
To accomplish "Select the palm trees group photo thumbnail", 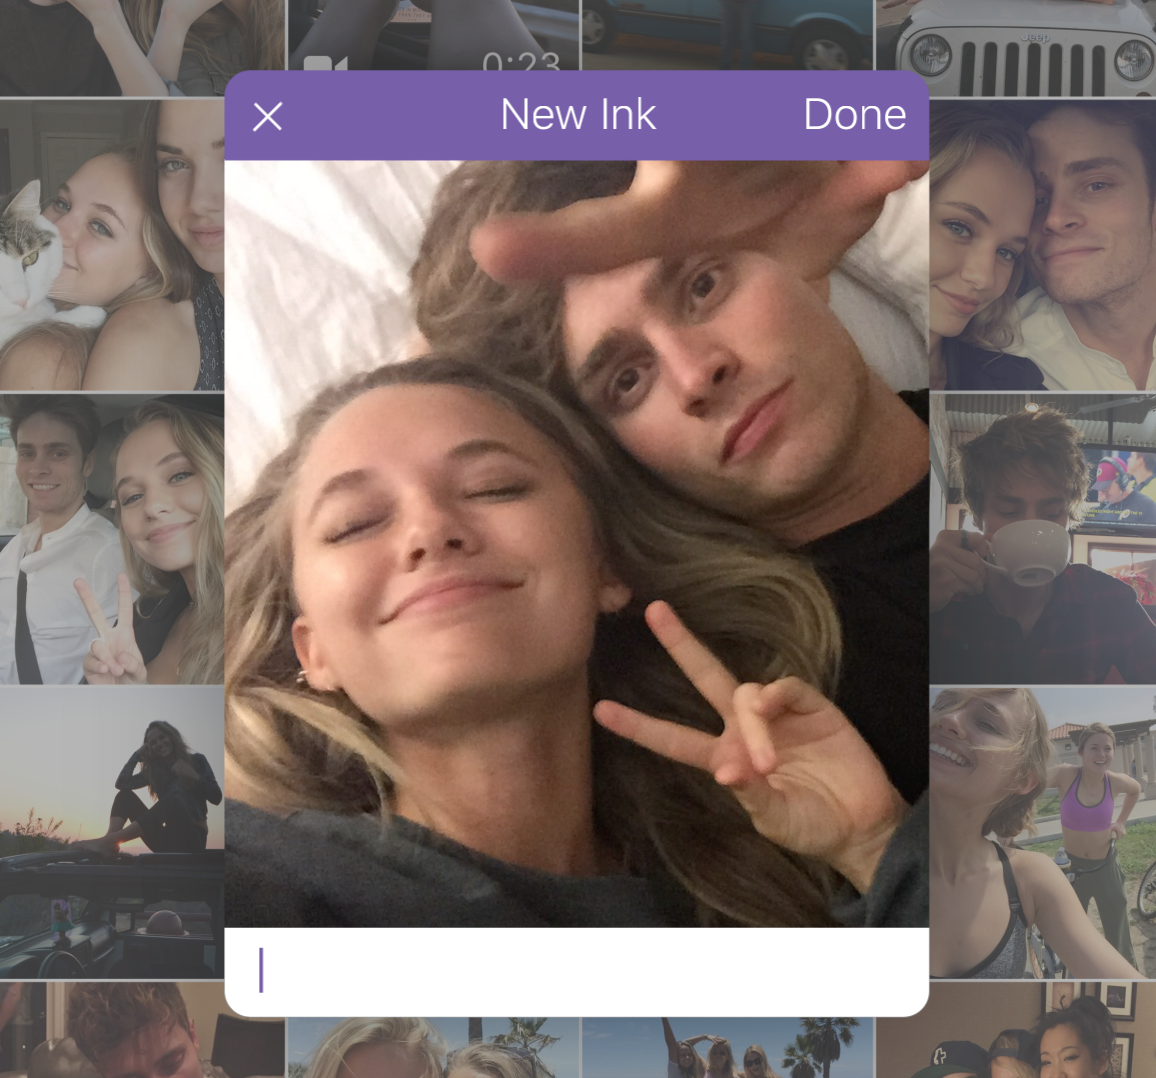I will tap(728, 1048).
